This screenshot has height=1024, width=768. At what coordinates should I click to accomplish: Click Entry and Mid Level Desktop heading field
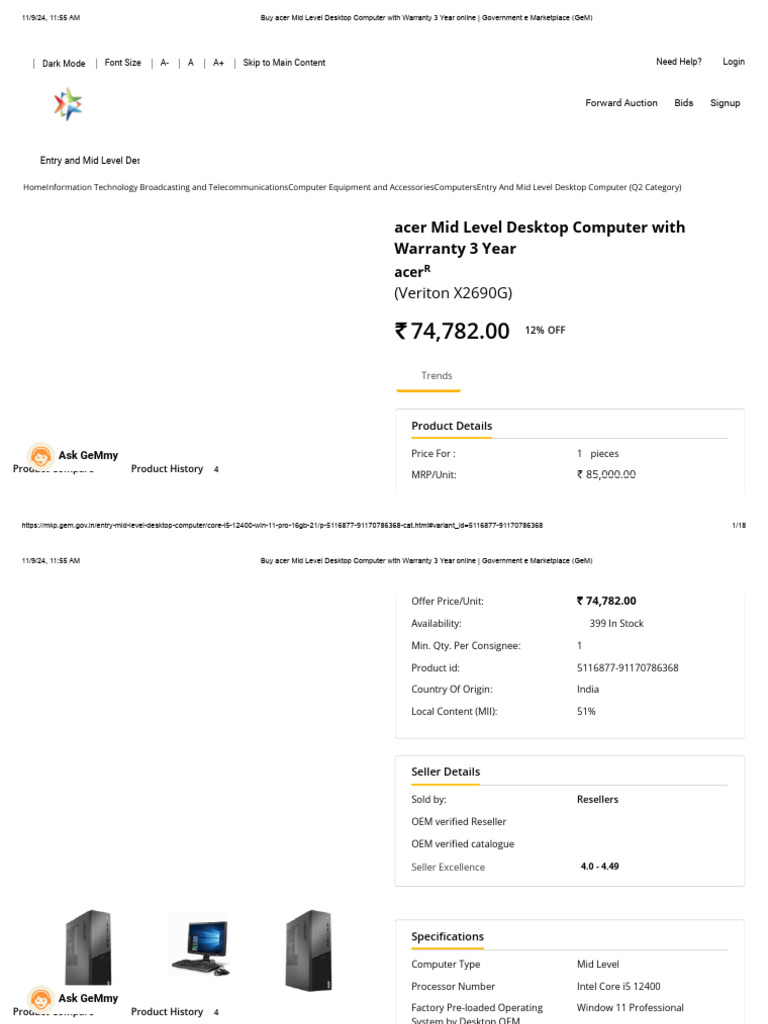pyautogui.click(x=89, y=161)
